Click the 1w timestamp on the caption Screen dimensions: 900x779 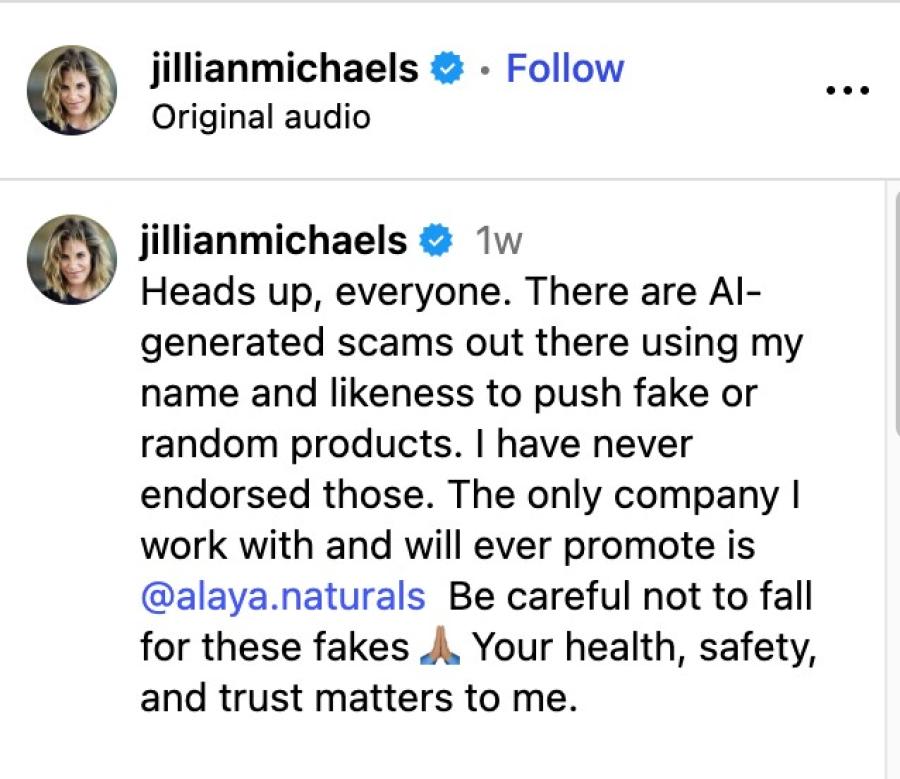coord(498,242)
